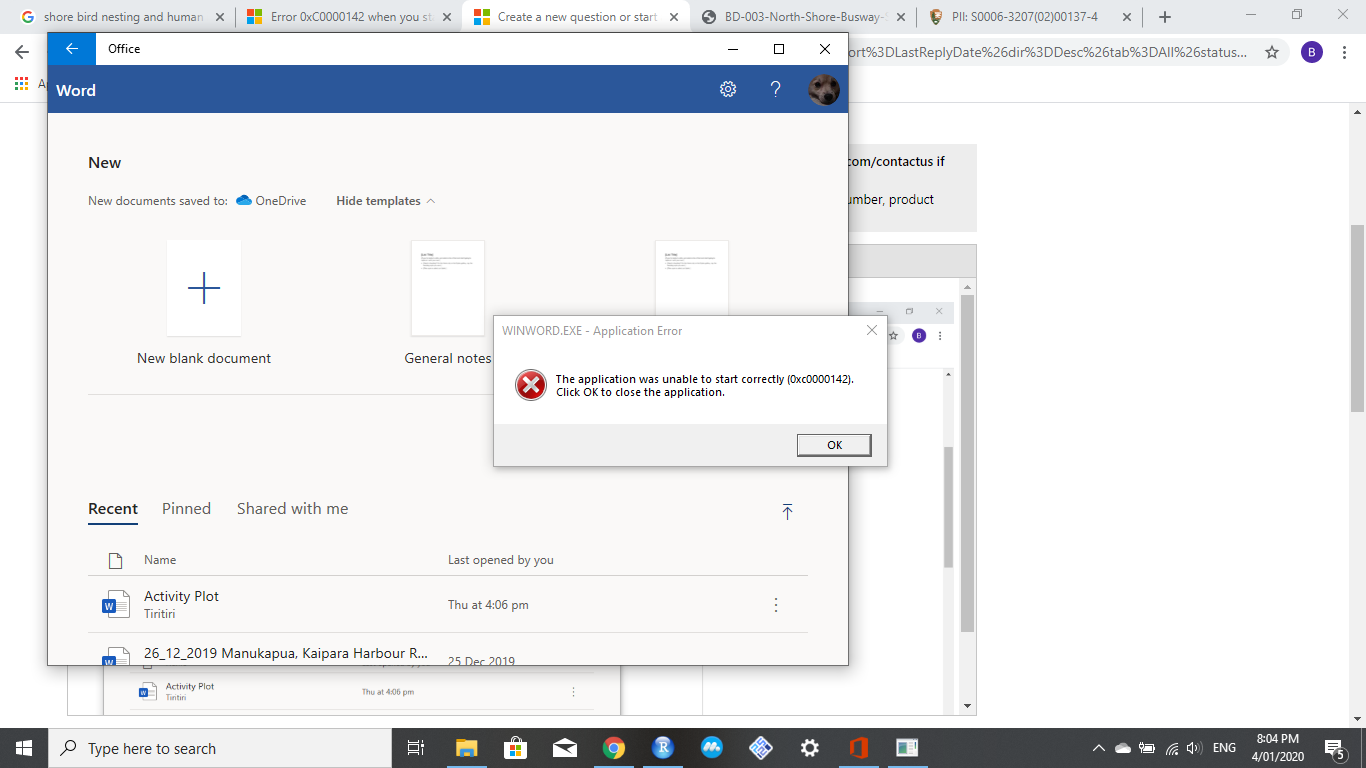1366x768 pixels.
Task: Click the embedded screenshot's vertical scrollbar
Action: 967,463
